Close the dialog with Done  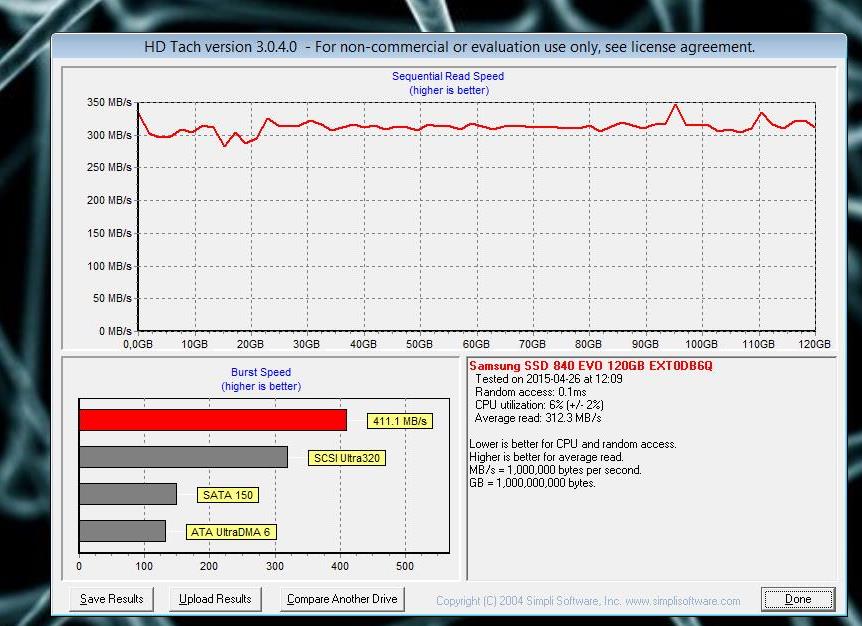(x=798, y=599)
